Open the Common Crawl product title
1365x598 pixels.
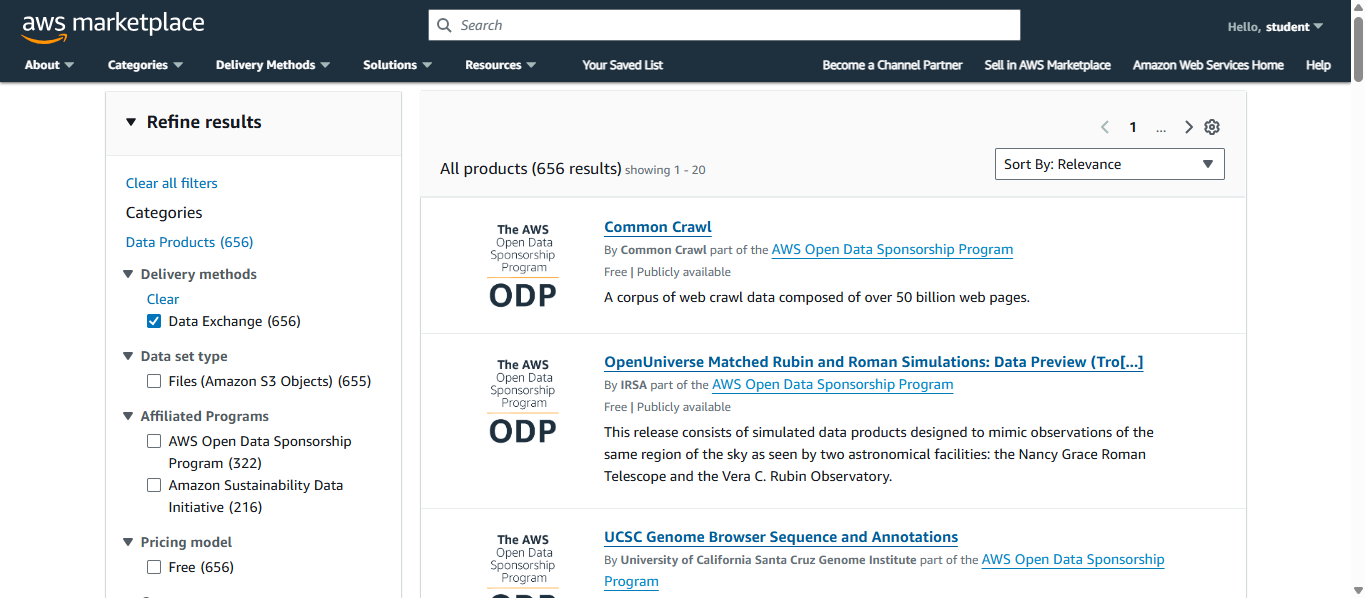tap(658, 227)
